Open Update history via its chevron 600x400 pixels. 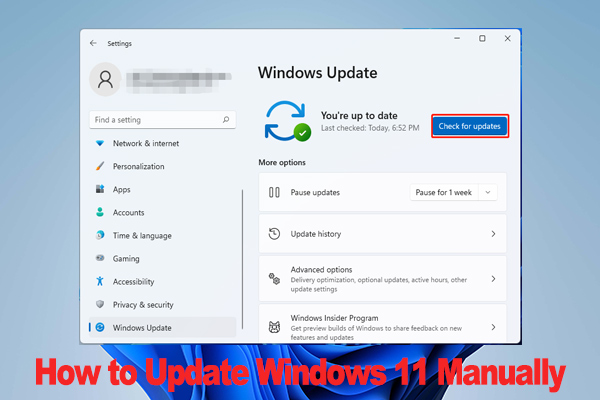(493, 234)
